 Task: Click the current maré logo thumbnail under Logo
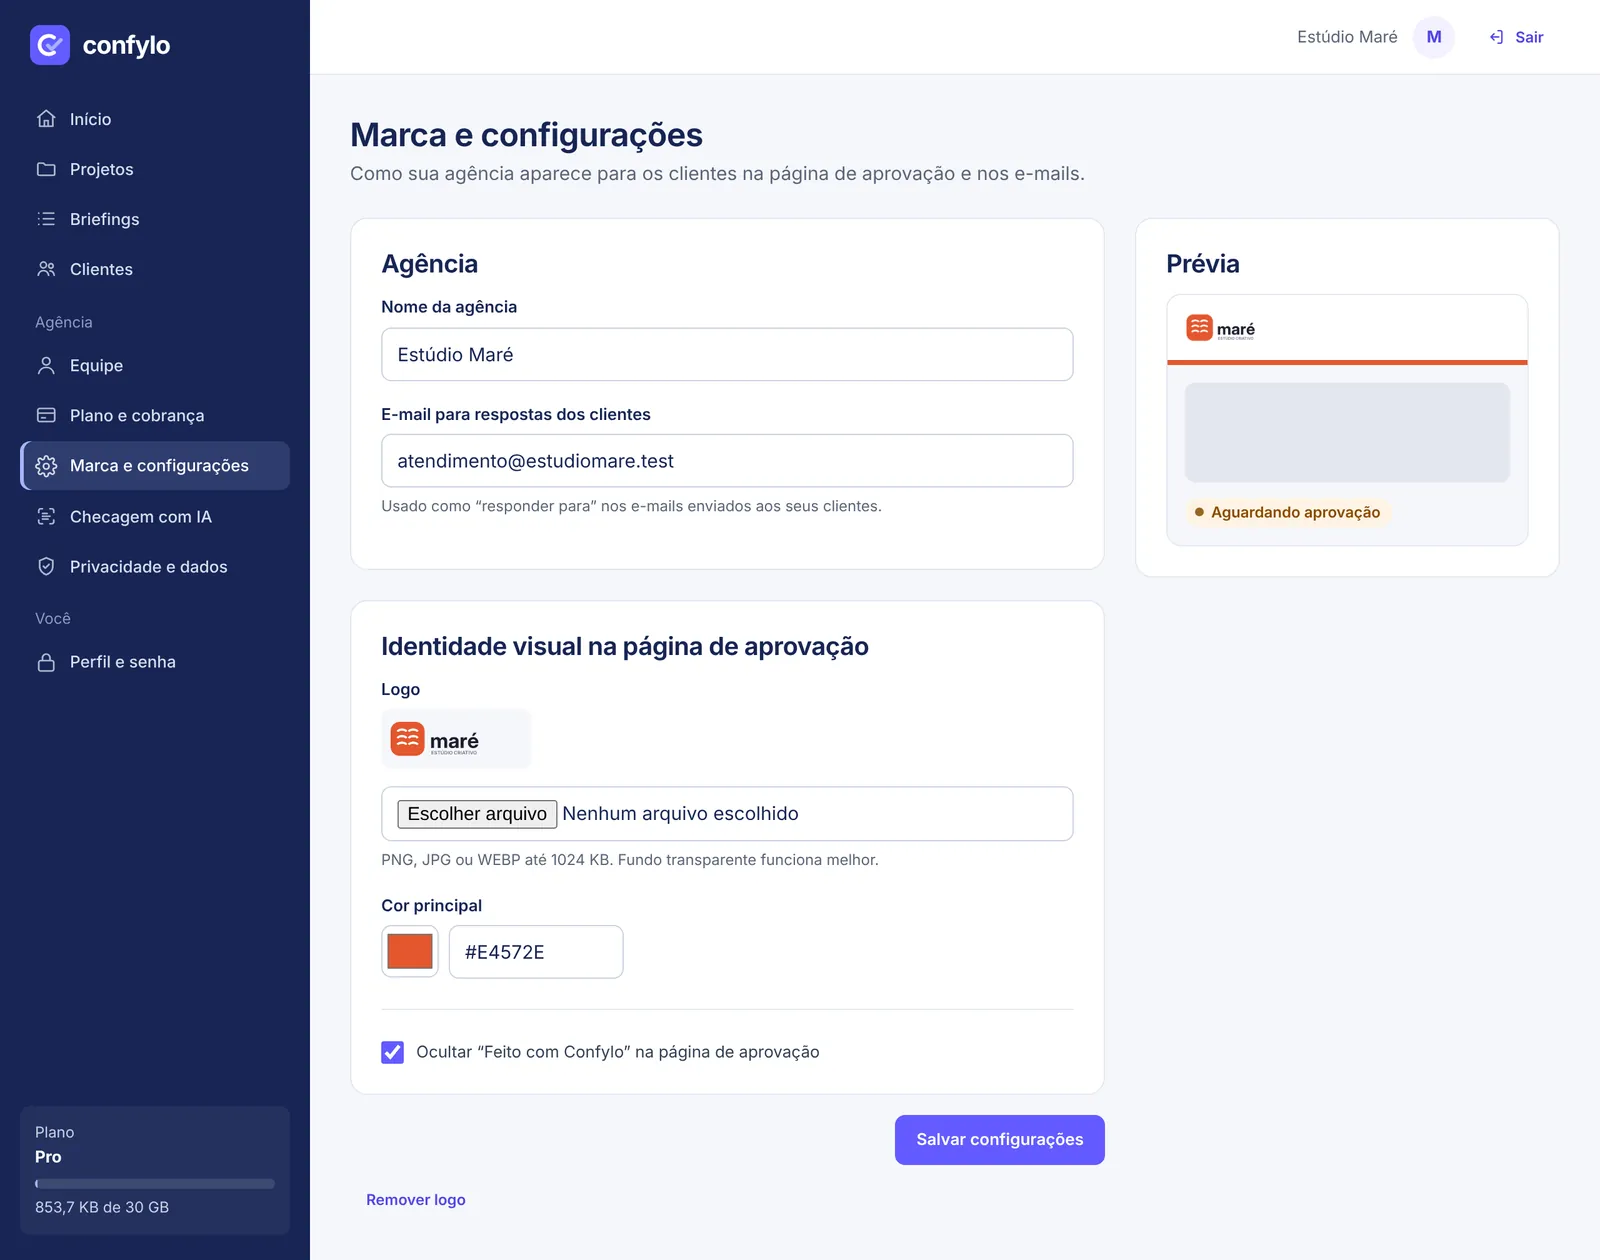point(456,739)
